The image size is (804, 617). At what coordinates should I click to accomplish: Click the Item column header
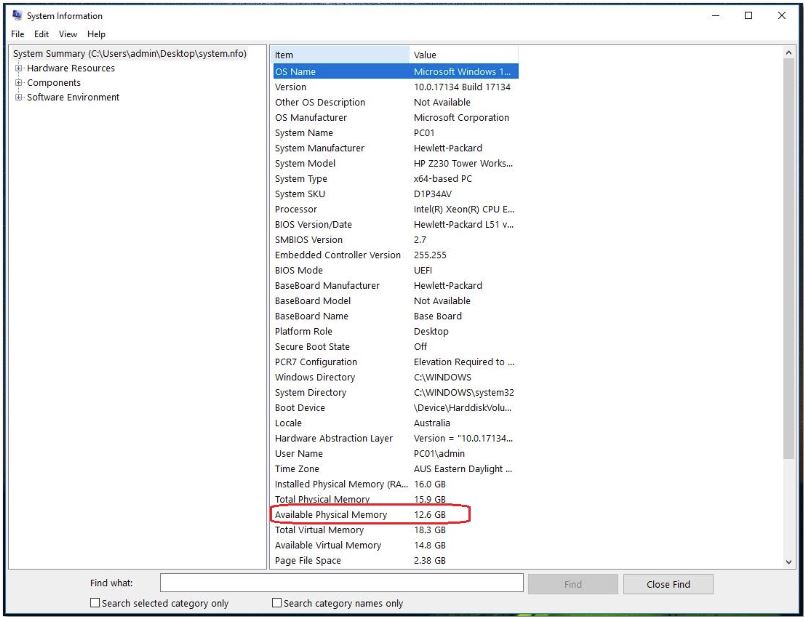pyautogui.click(x=341, y=55)
